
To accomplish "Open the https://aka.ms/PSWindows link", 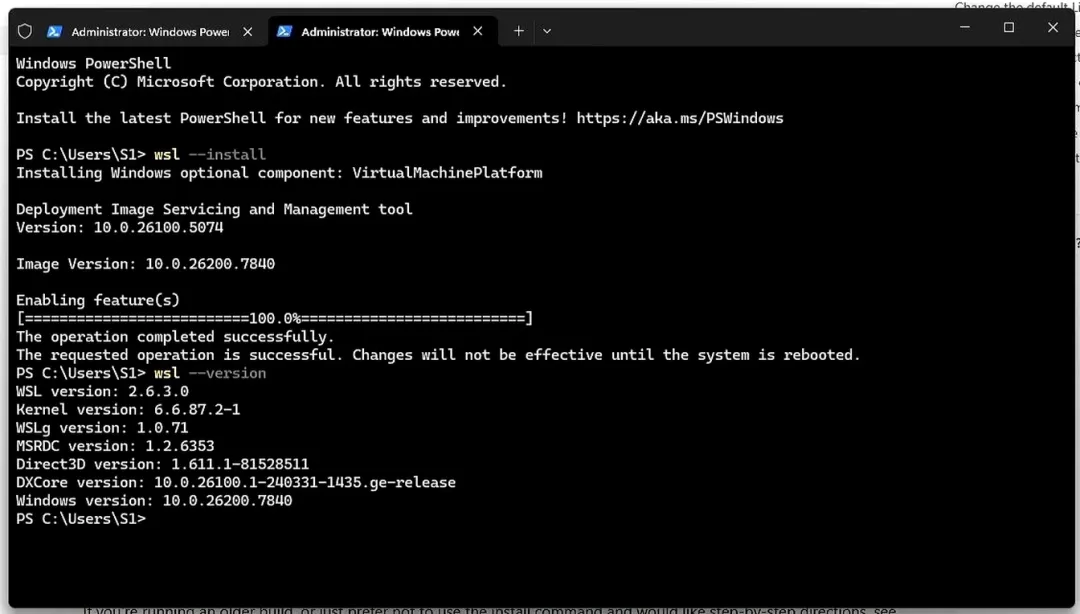I will 680,118.
